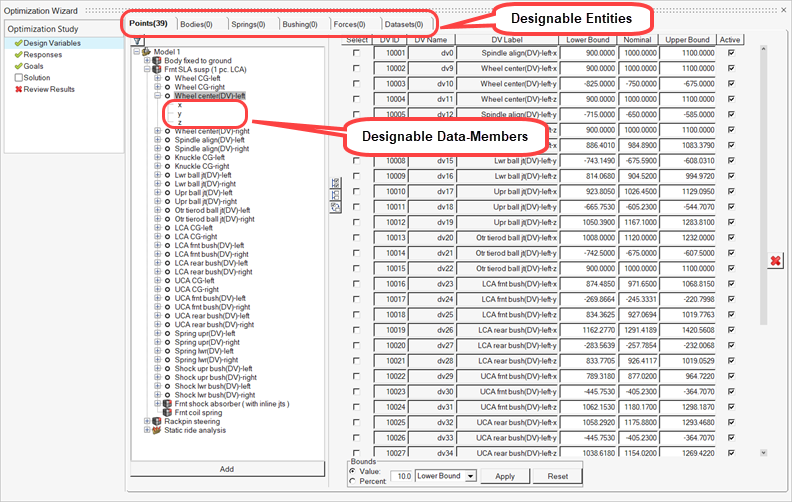Click the red X delete icon
Viewport: 792px width, 502px height.
774,261
